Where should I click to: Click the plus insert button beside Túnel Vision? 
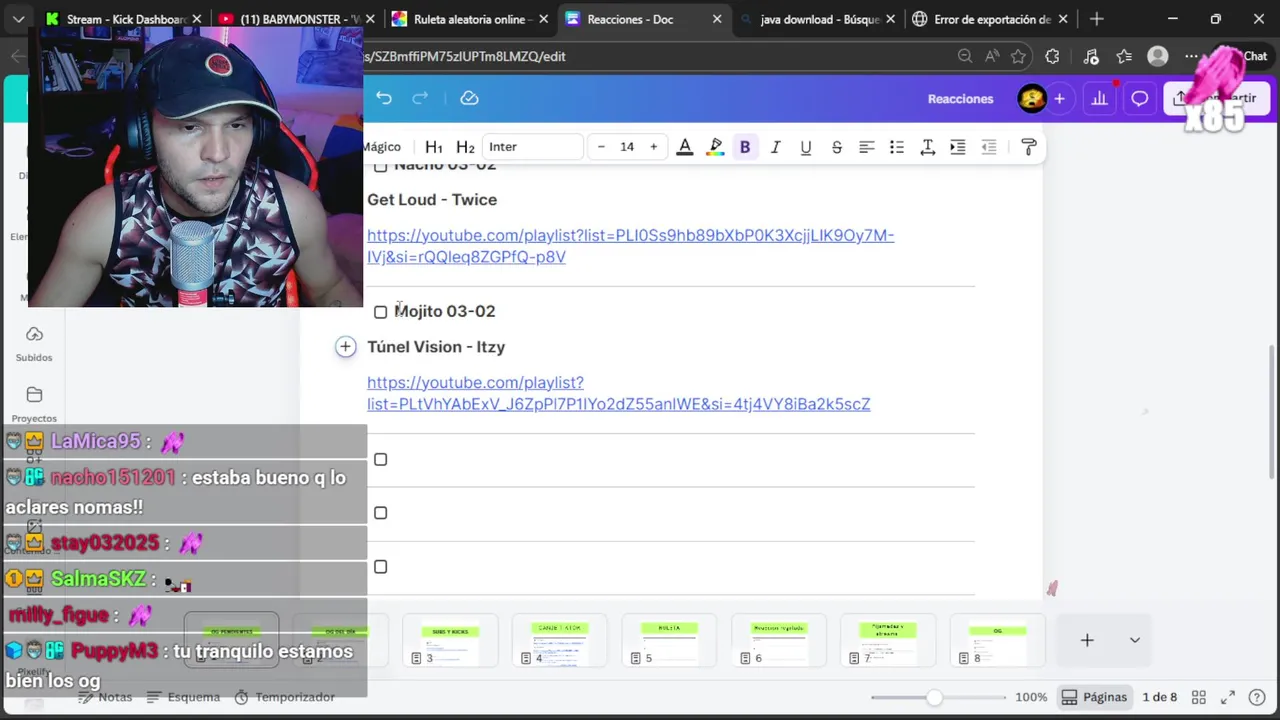pos(345,346)
